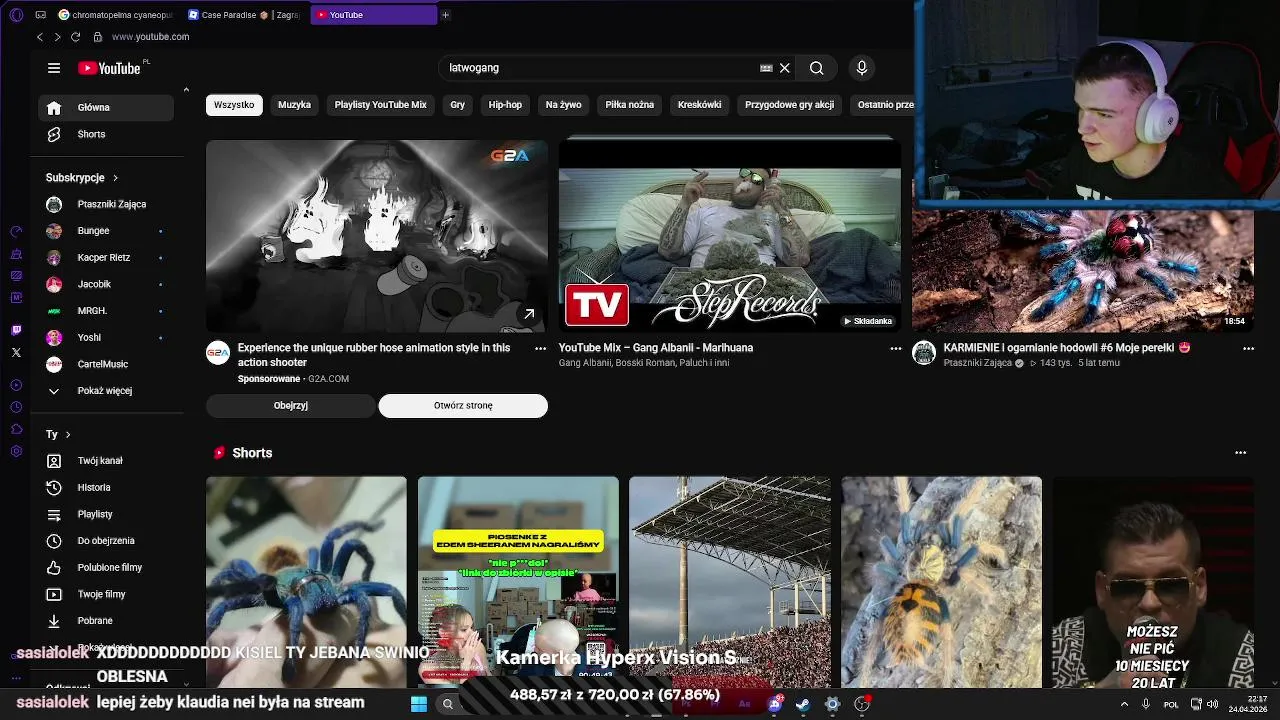Image resolution: width=1280 pixels, height=720 pixels.
Task: Click the Obejrzyj button
Action: [291, 406]
